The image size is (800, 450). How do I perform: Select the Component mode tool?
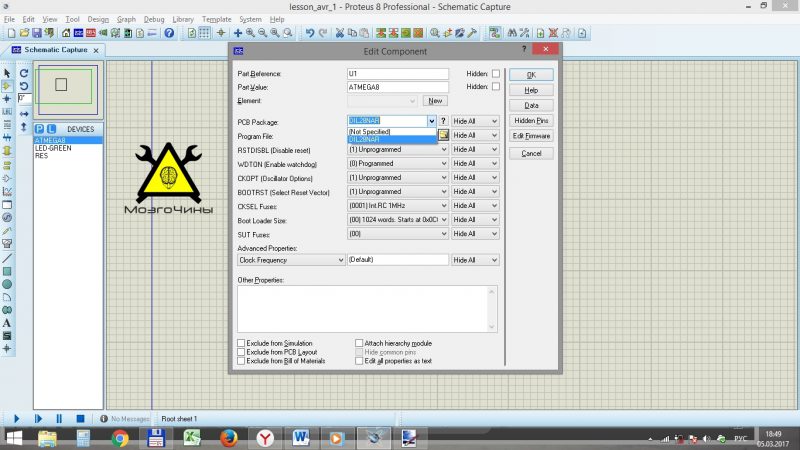(7, 86)
